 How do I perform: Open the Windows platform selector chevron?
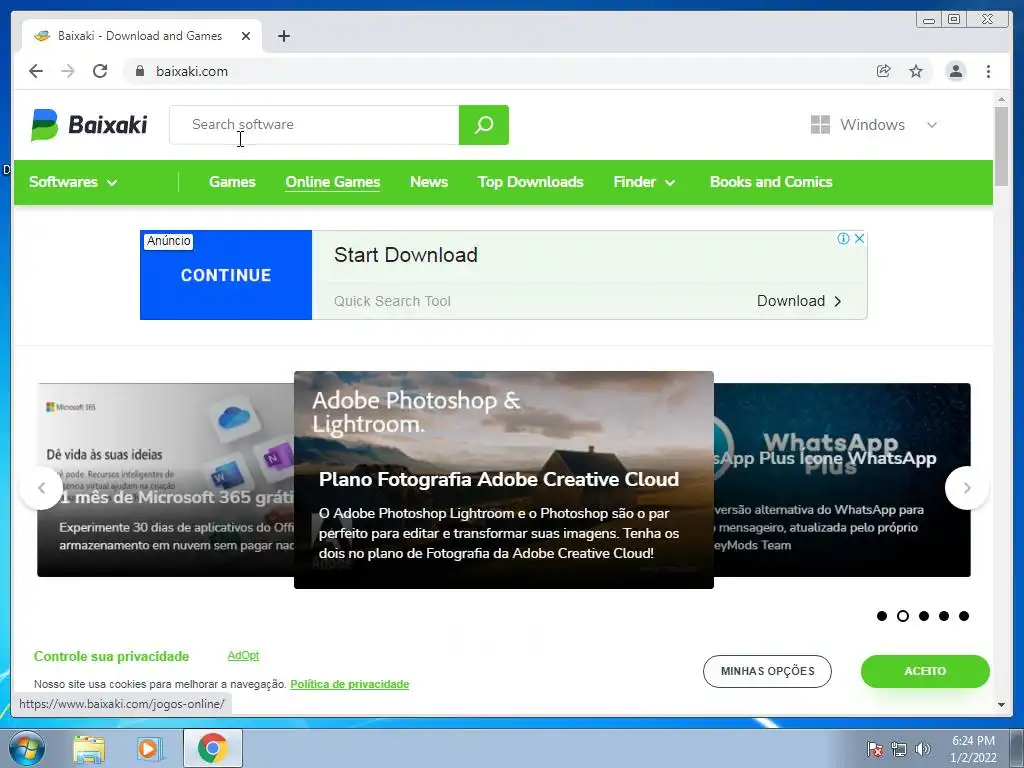pos(932,125)
